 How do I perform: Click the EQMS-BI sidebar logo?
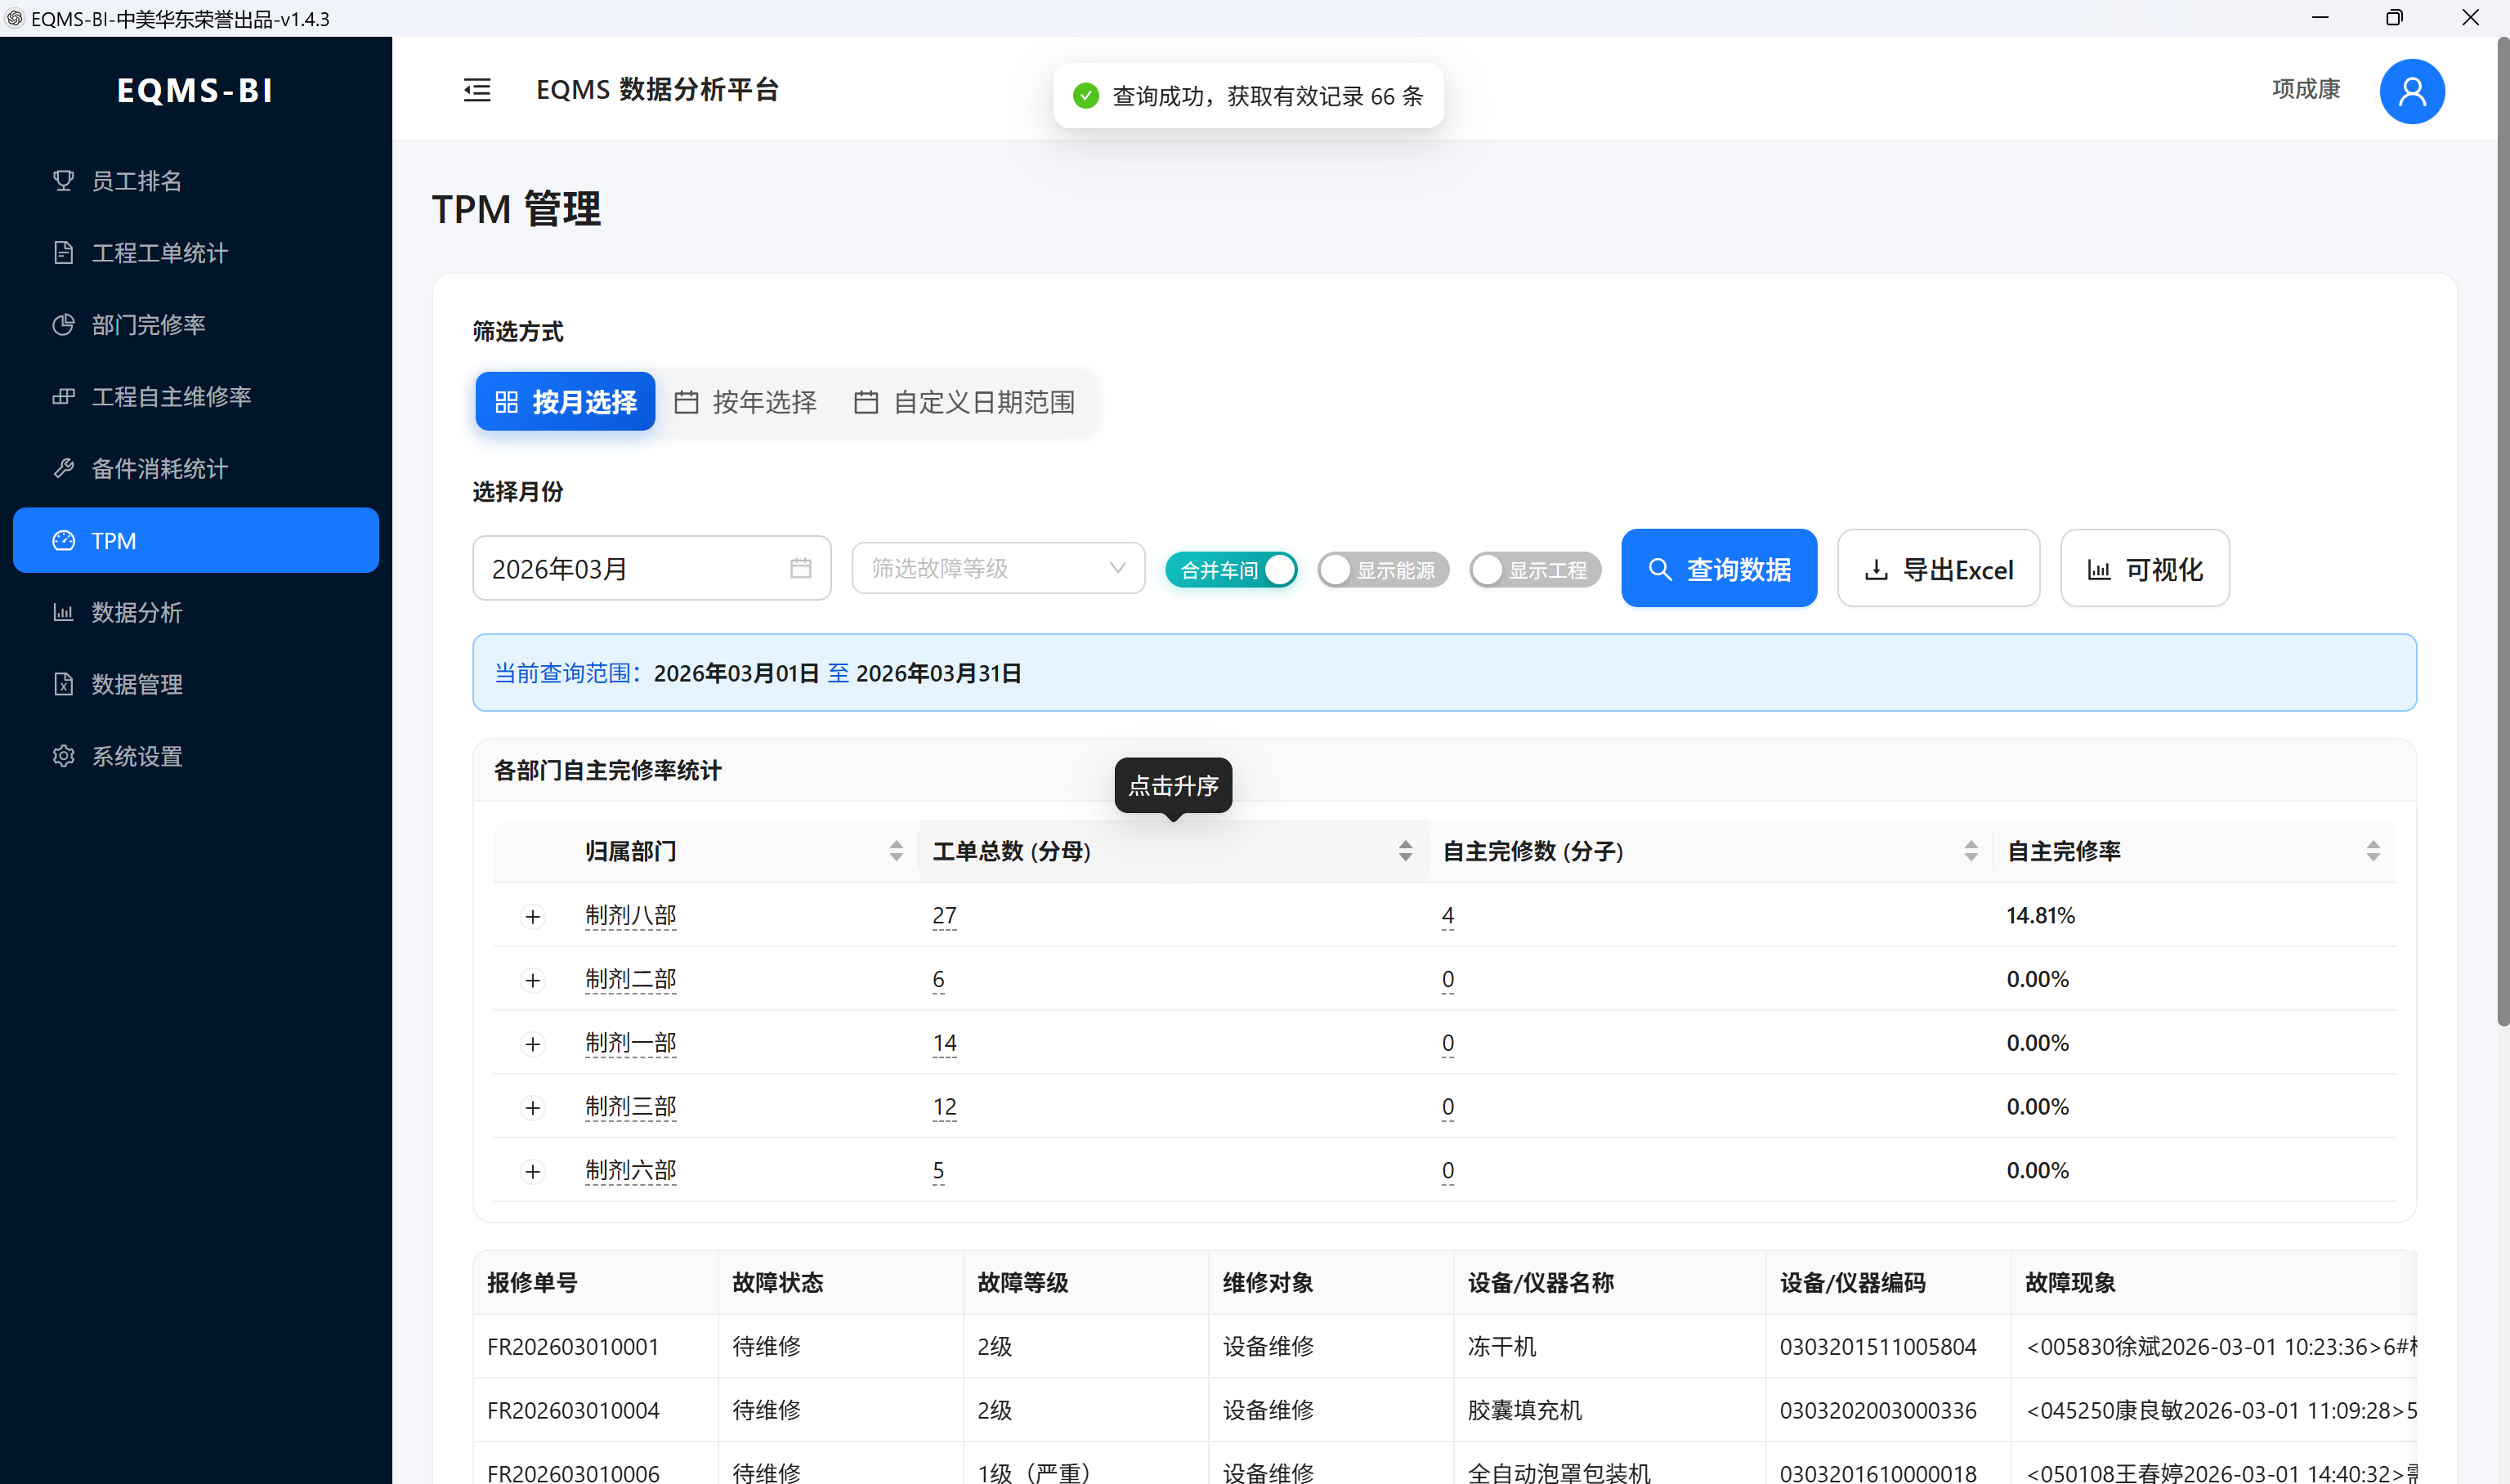pos(195,90)
